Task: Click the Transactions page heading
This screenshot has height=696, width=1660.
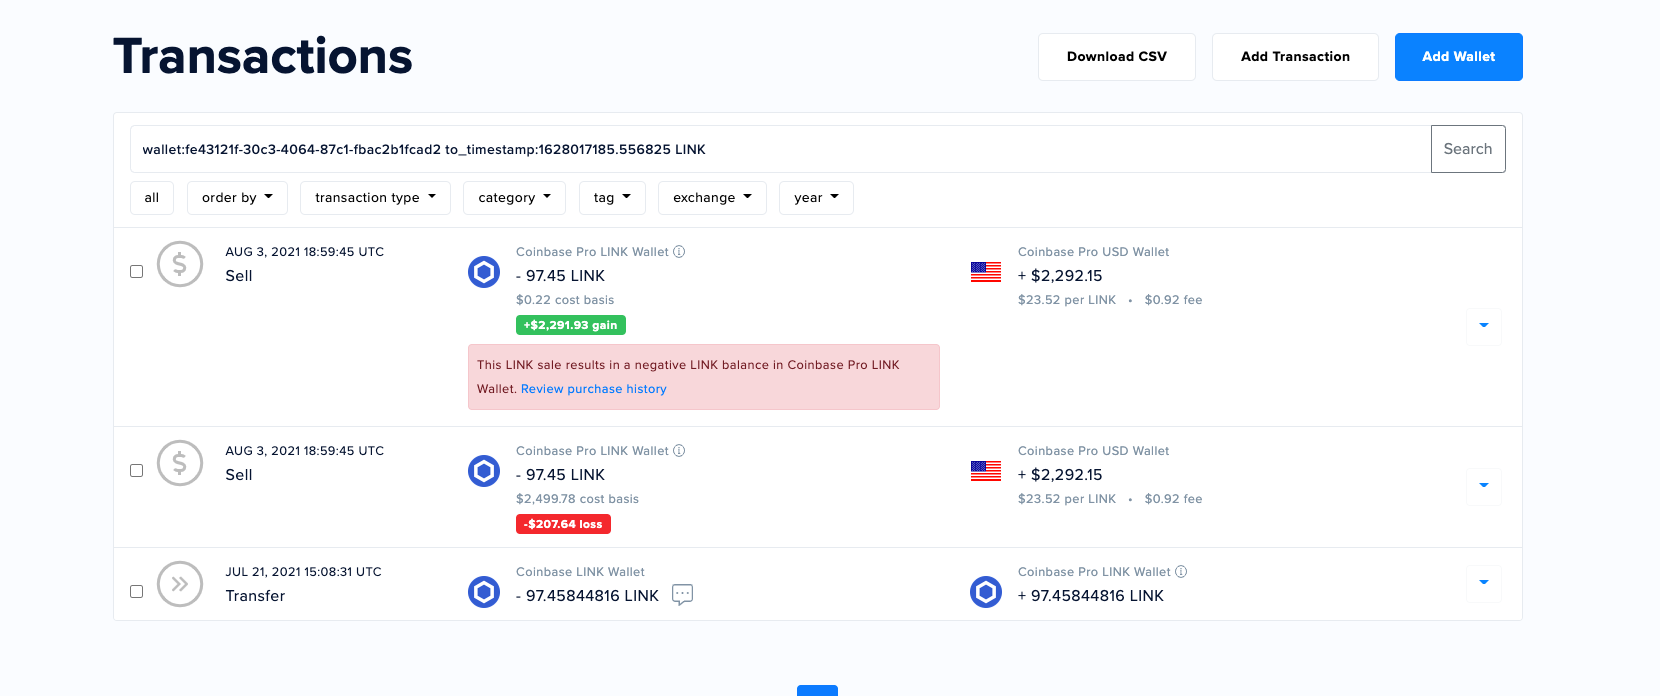Action: click(x=263, y=56)
